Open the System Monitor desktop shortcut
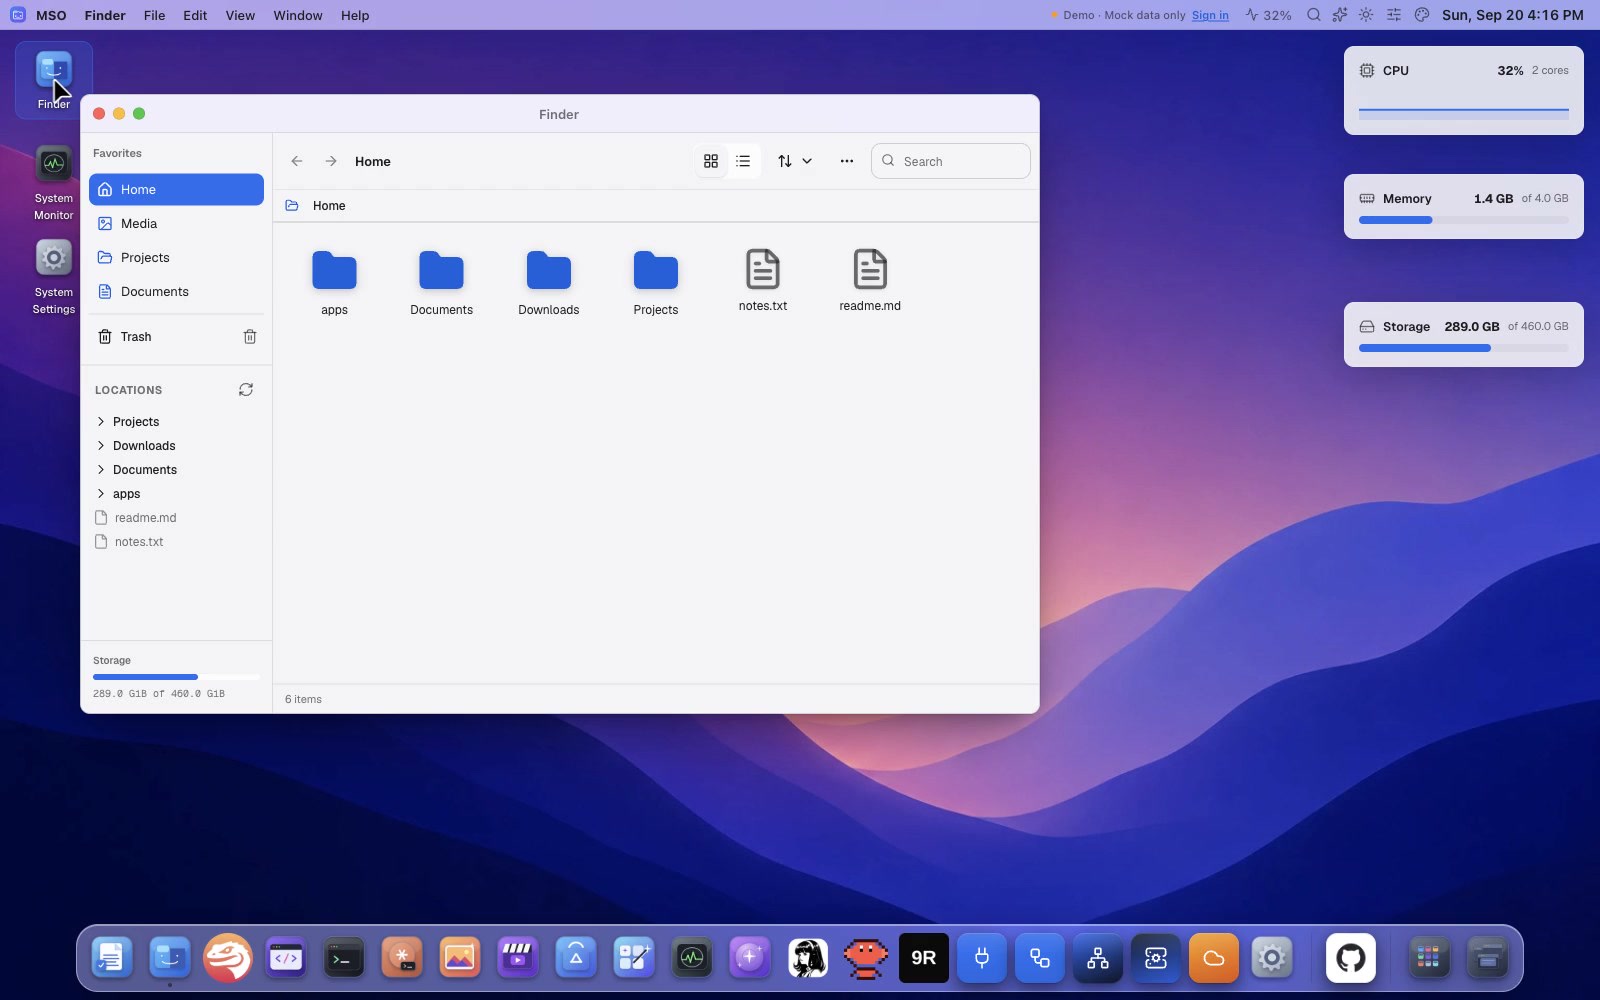This screenshot has height=1000, width=1600. click(x=54, y=184)
